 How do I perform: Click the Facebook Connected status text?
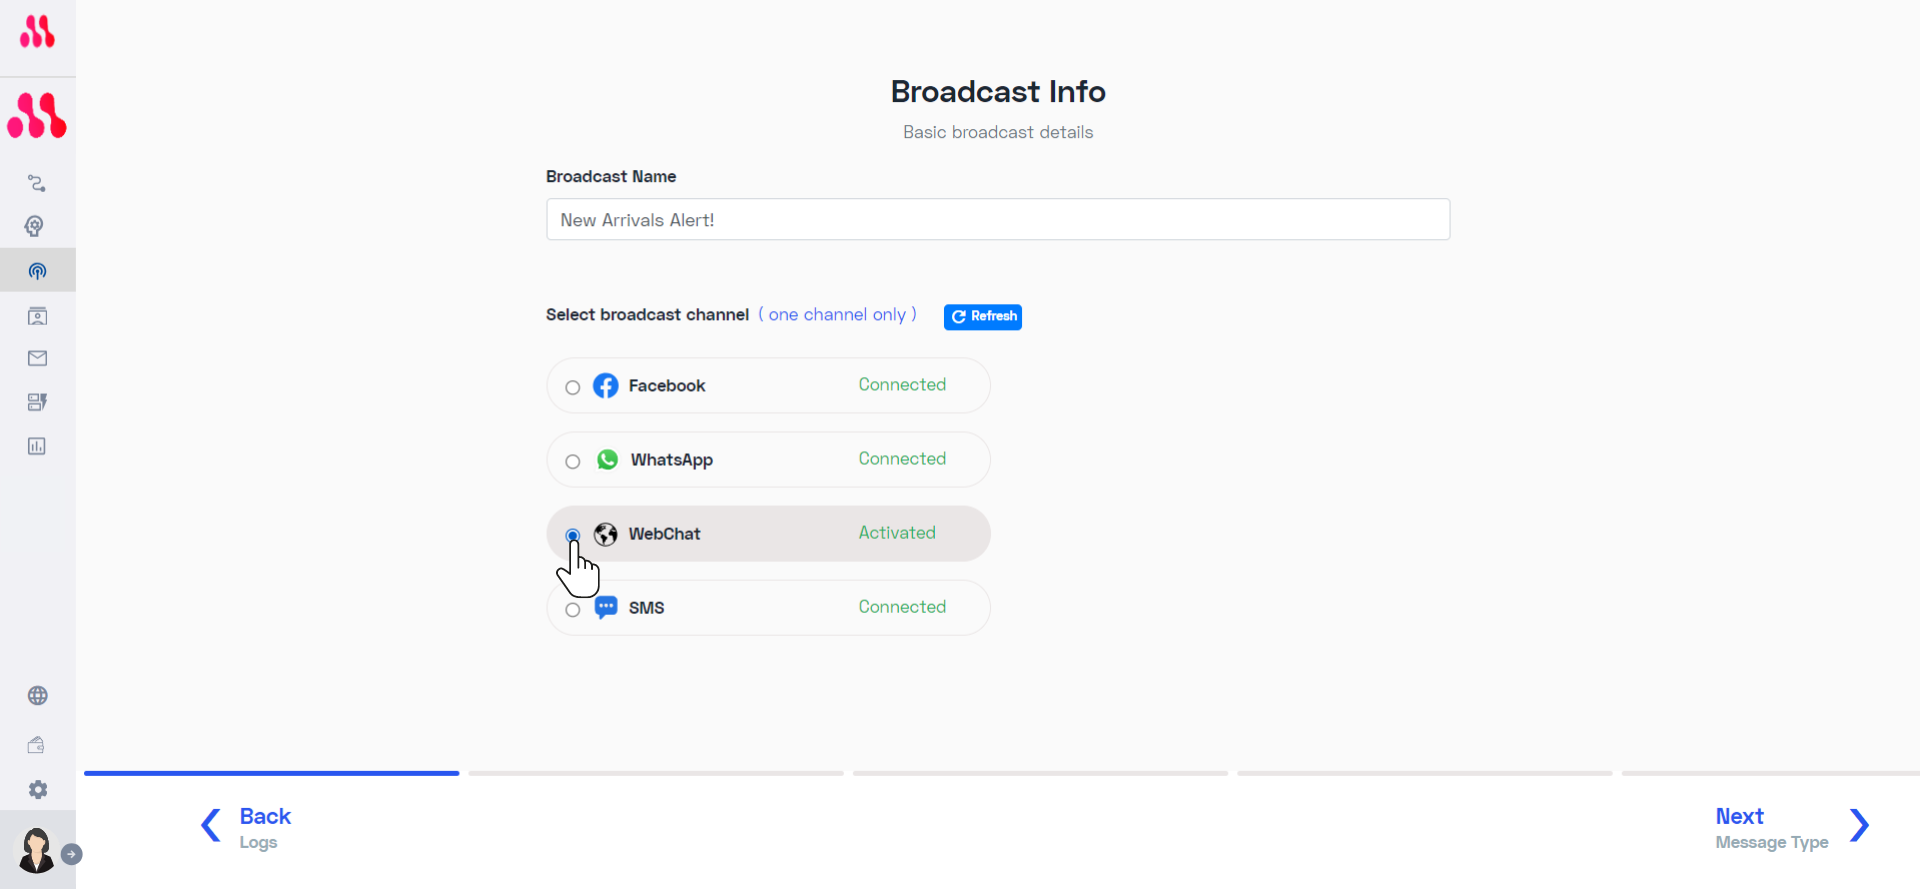coord(902,385)
